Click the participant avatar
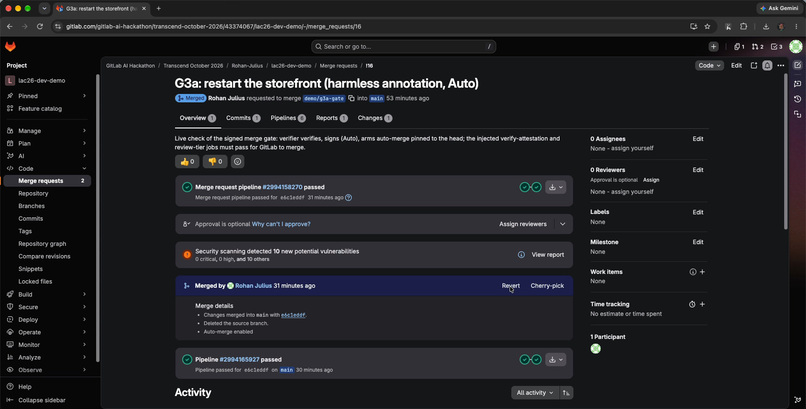 pyautogui.click(x=595, y=349)
